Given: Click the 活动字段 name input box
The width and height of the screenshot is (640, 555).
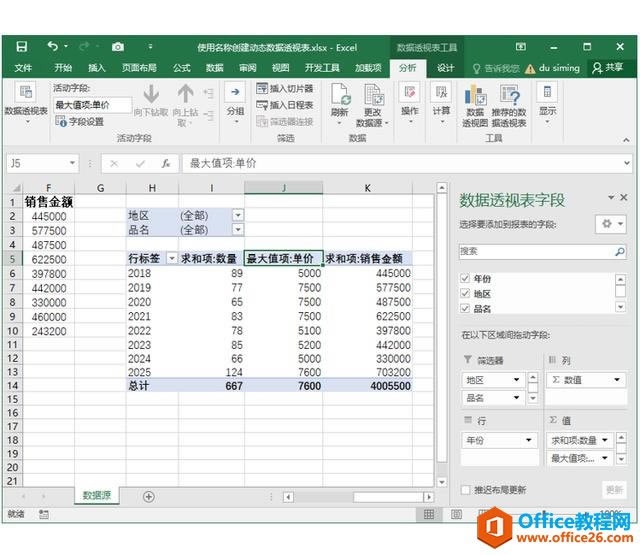Looking at the screenshot, I should (92, 105).
